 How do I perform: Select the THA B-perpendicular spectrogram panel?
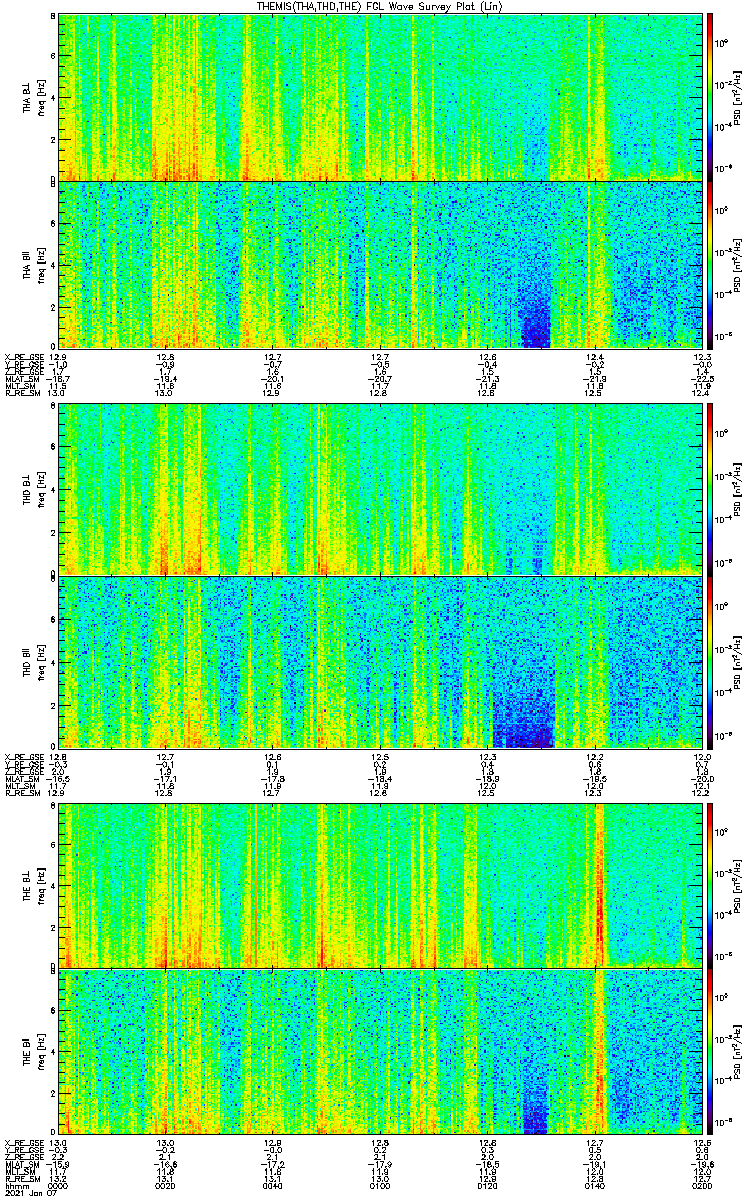click(379, 96)
